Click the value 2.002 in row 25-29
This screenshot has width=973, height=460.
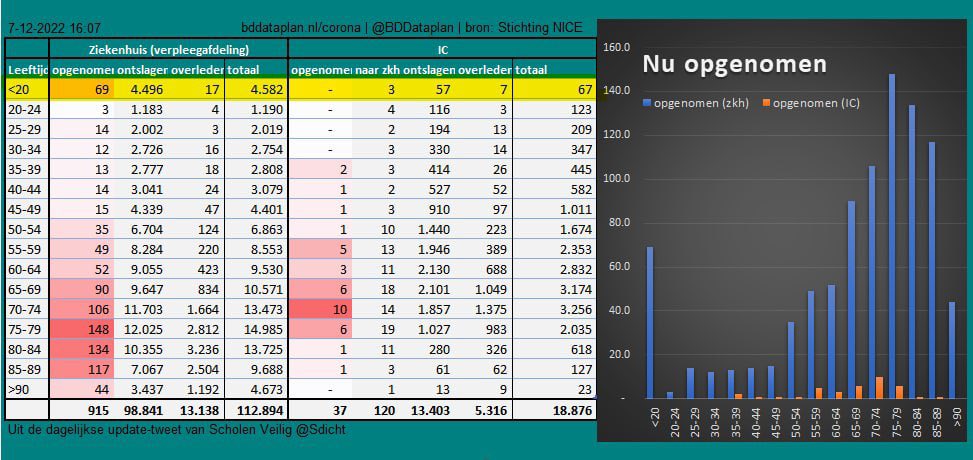[x=146, y=130]
